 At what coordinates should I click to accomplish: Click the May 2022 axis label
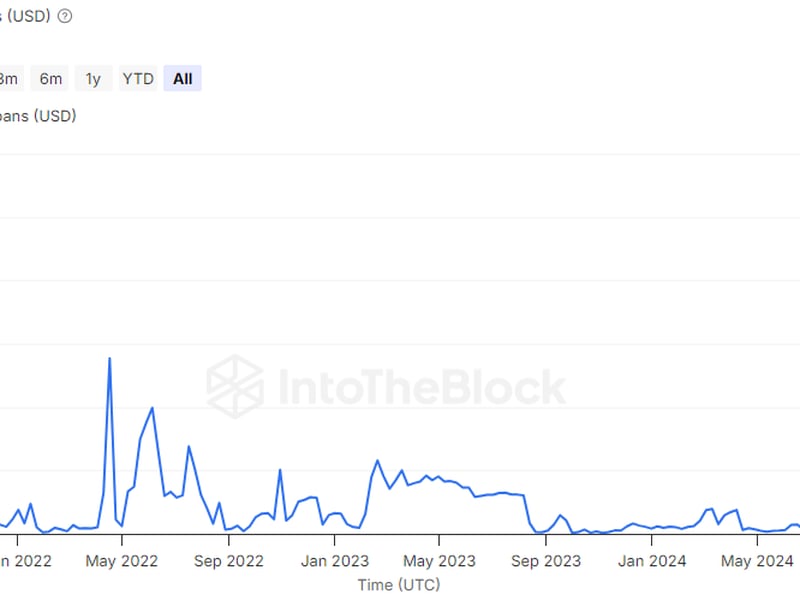tap(121, 561)
